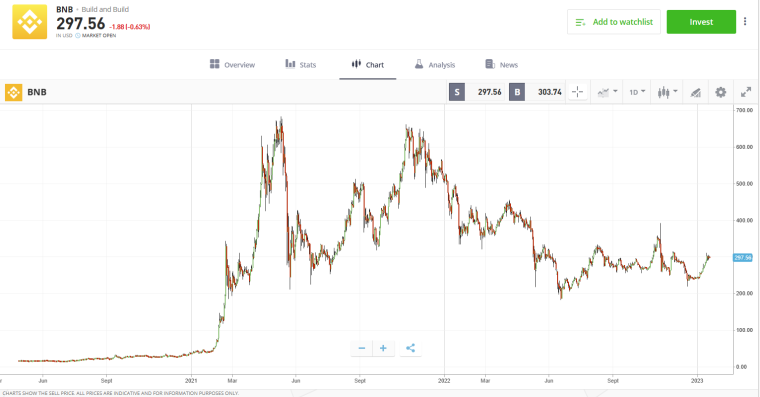
Task: Share the chart via share icon
Action: [411, 348]
